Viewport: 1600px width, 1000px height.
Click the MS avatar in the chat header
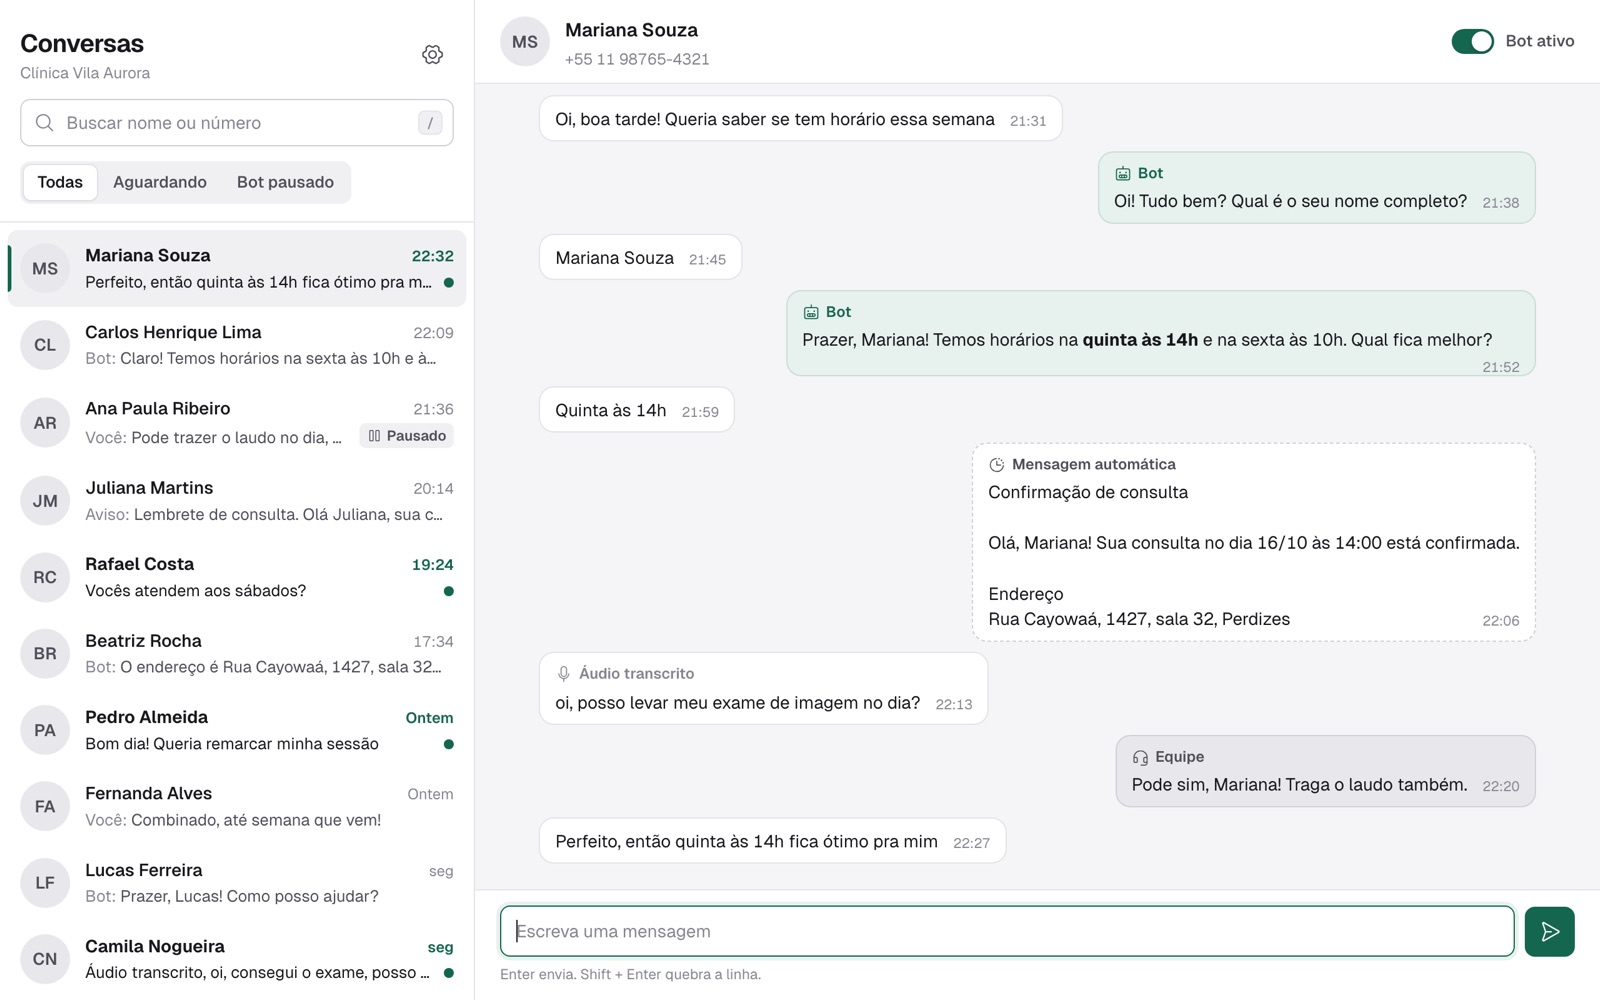coord(525,42)
